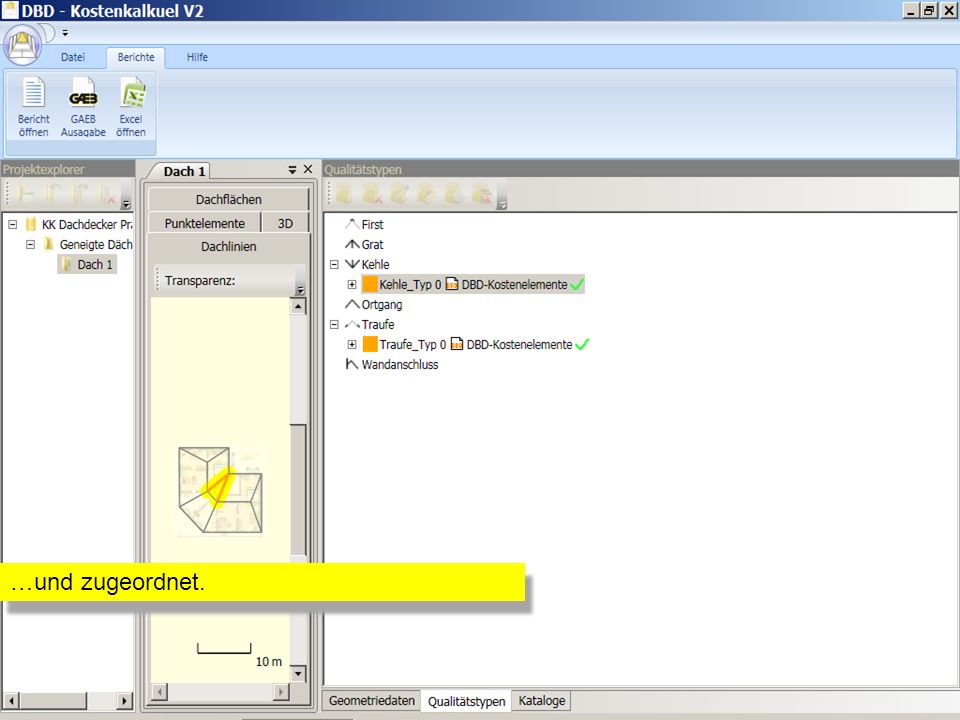
Task: Select KK Dachdecker project in tree
Action: click(87, 225)
